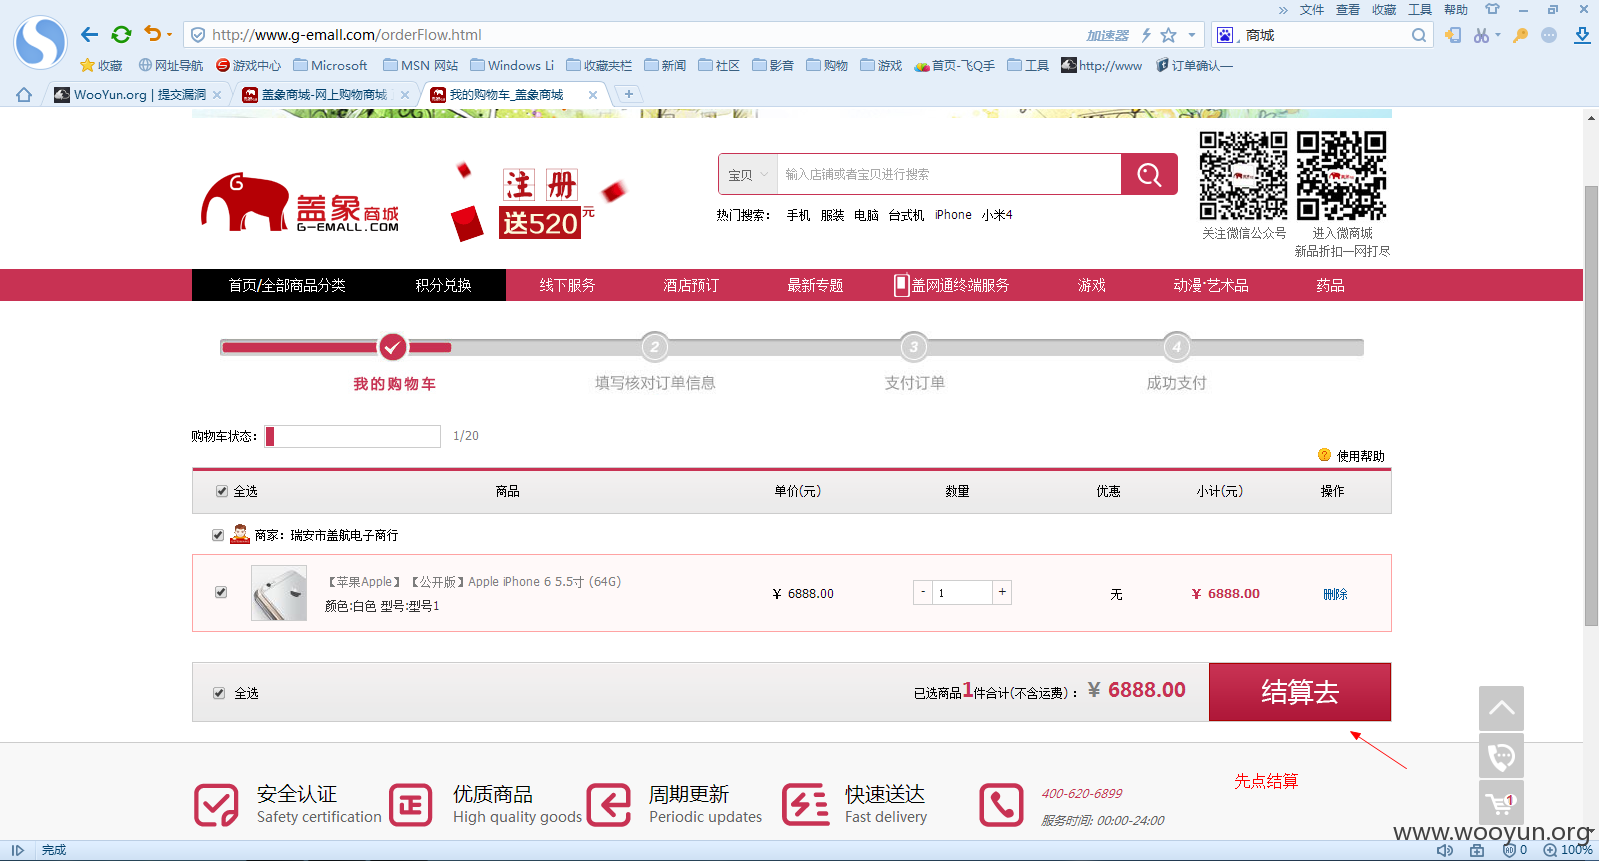
Task: Click the Baidu paw search engine icon
Action: click(x=1225, y=35)
